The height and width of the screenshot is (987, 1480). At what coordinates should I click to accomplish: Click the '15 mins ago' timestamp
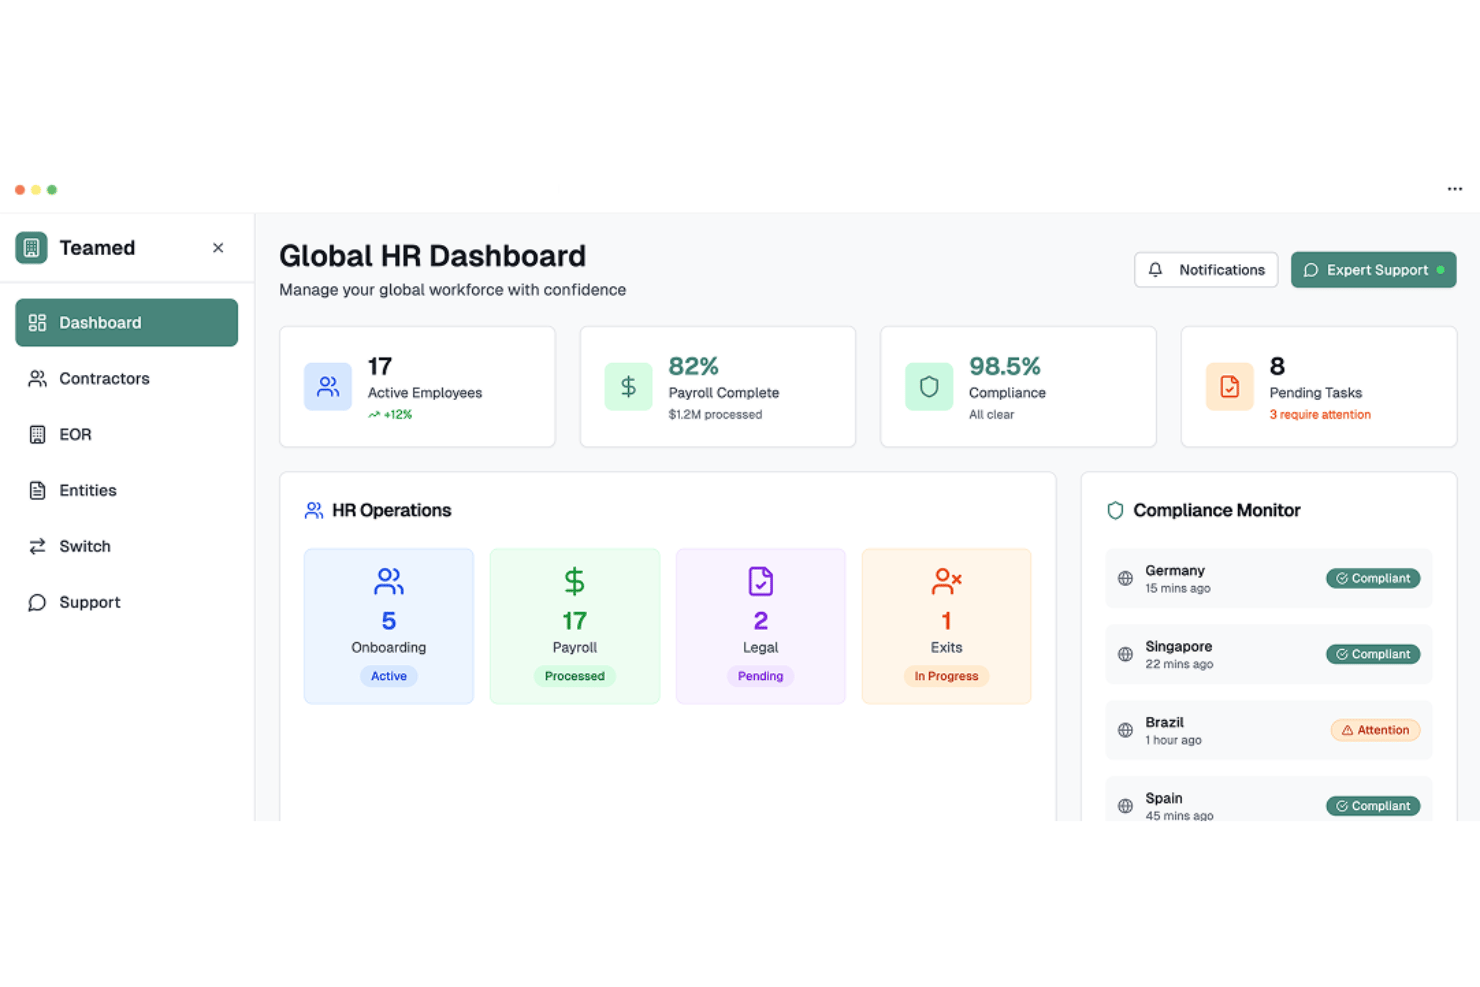[1178, 589]
